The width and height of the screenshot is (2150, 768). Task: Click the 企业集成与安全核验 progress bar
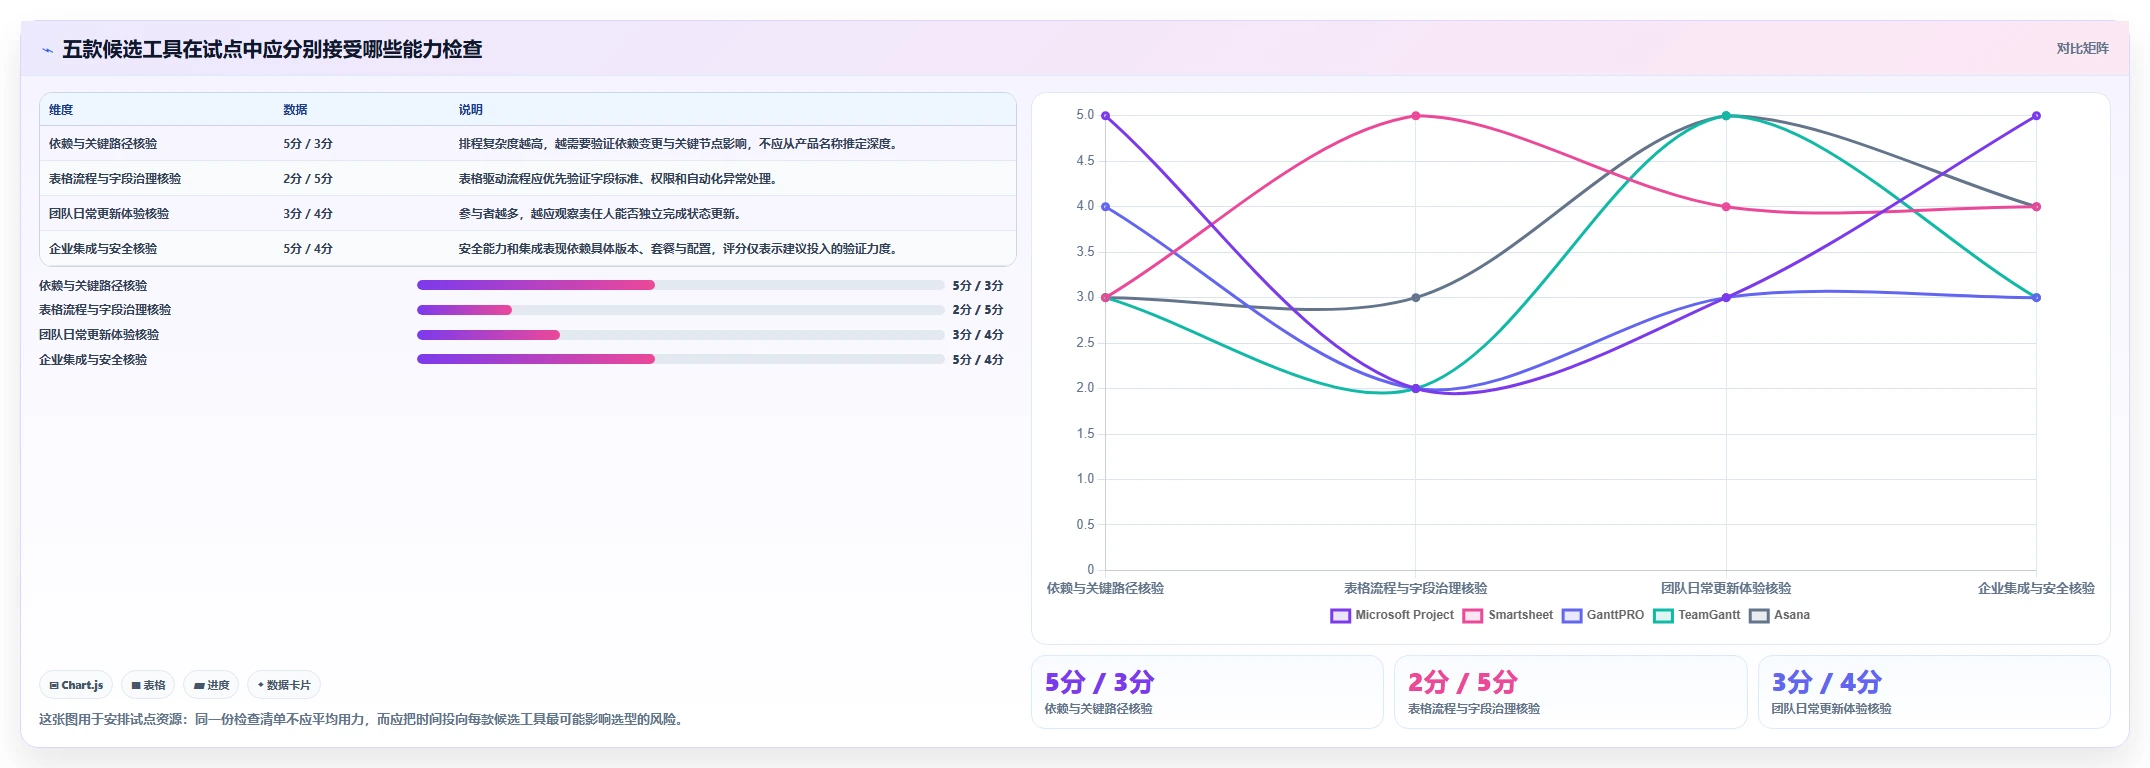click(680, 359)
